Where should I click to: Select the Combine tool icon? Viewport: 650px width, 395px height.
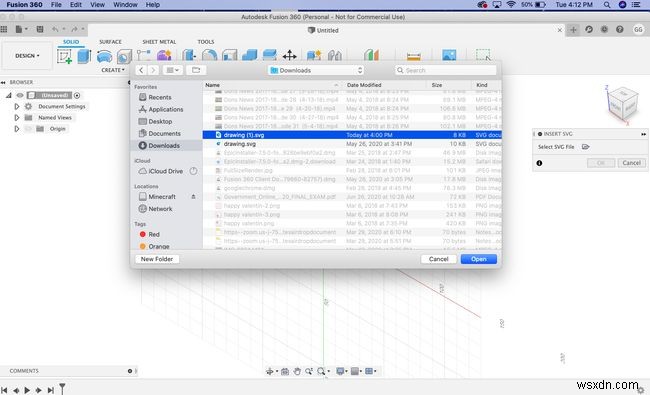point(250,55)
